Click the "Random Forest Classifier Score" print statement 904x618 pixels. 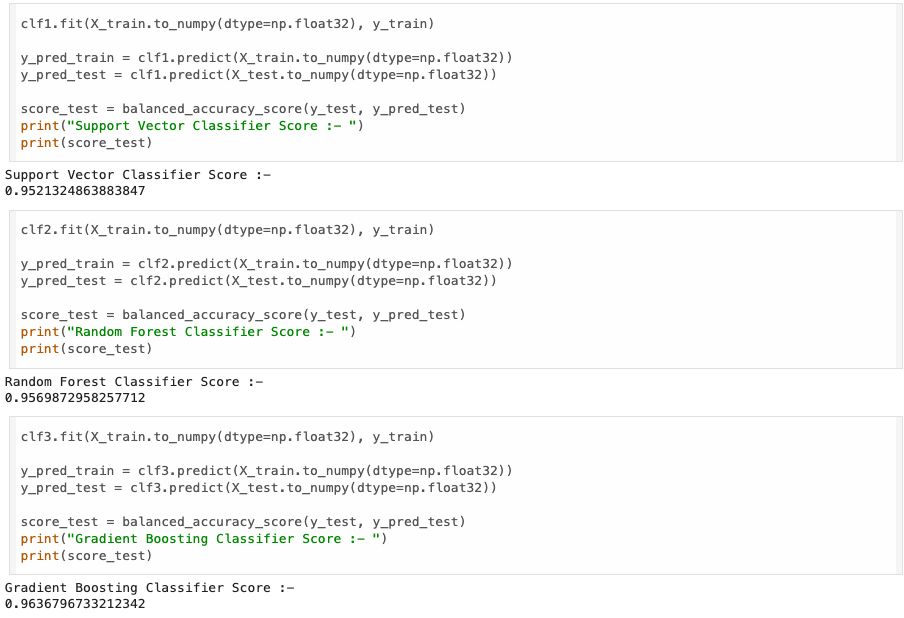[188, 332]
